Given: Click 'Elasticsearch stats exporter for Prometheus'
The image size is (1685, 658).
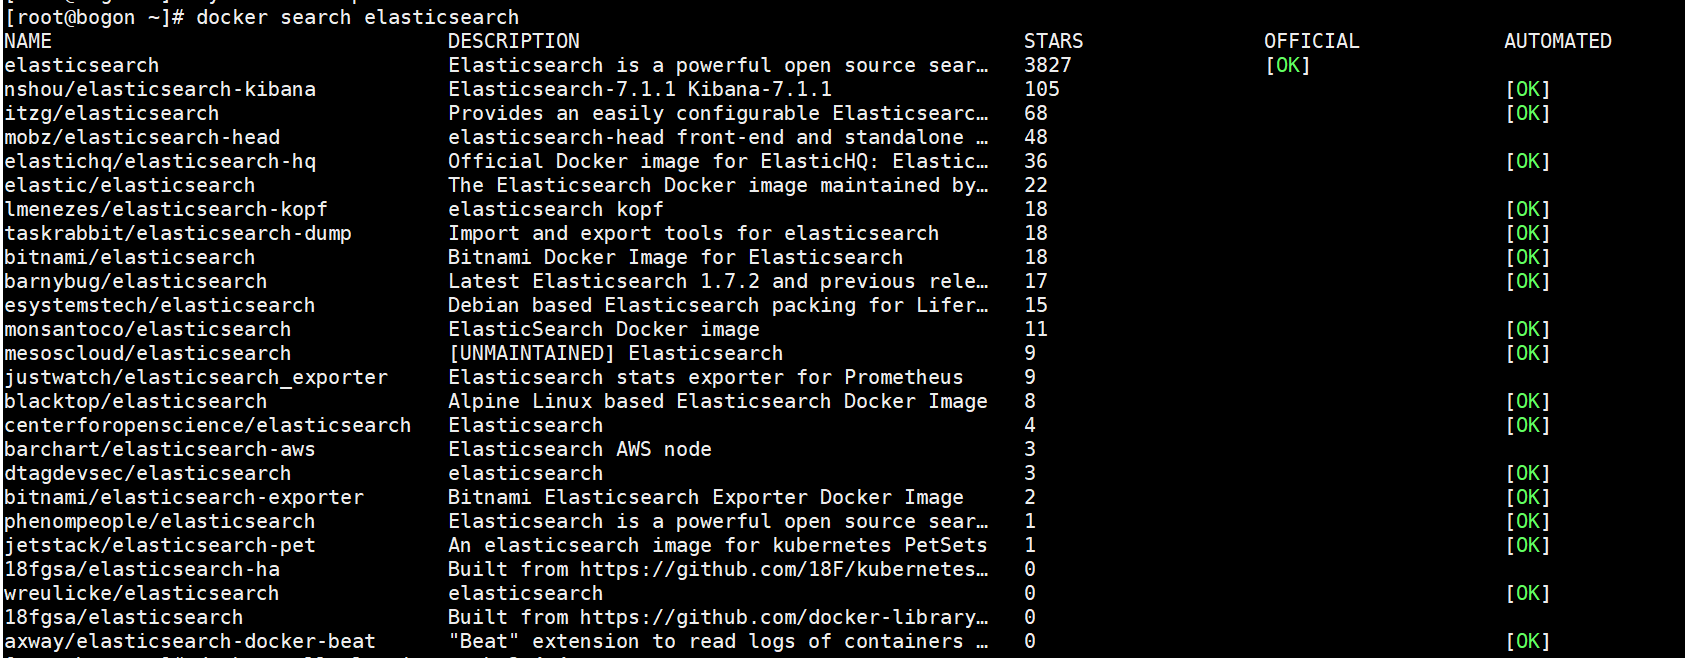Looking at the screenshot, I should (x=706, y=377).
